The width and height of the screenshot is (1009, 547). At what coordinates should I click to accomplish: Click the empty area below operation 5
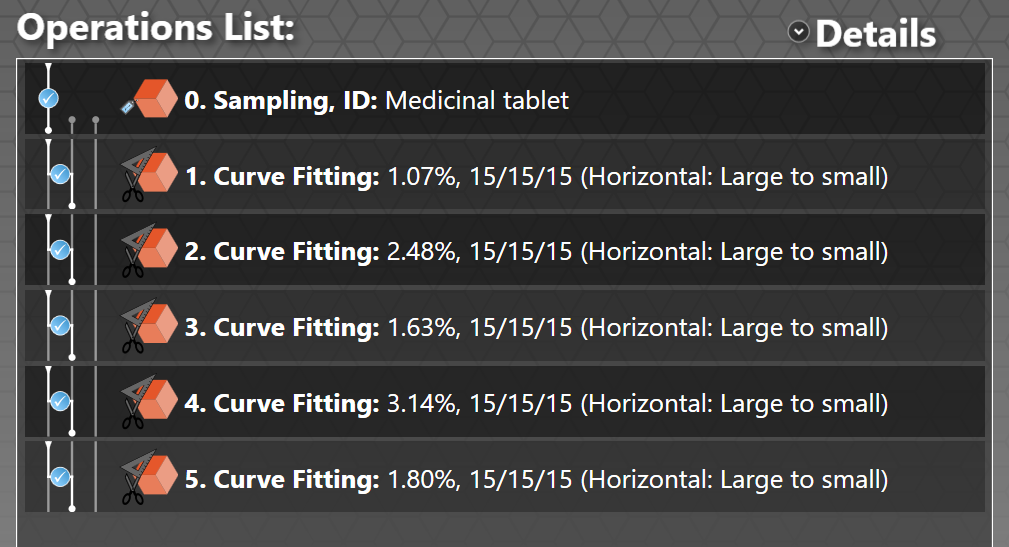point(504,530)
